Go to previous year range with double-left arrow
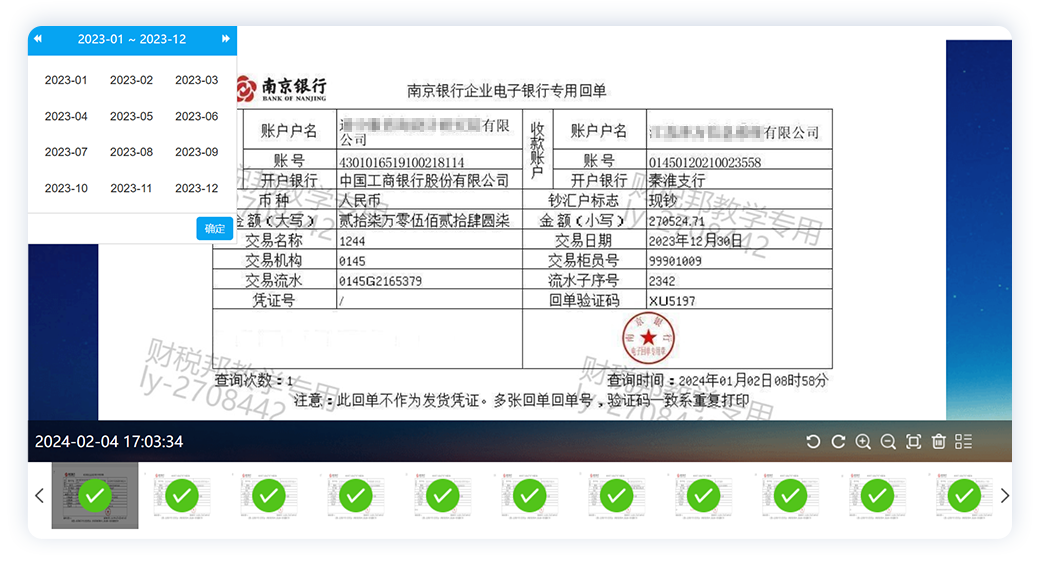This screenshot has height=571, width=1041. (38, 39)
